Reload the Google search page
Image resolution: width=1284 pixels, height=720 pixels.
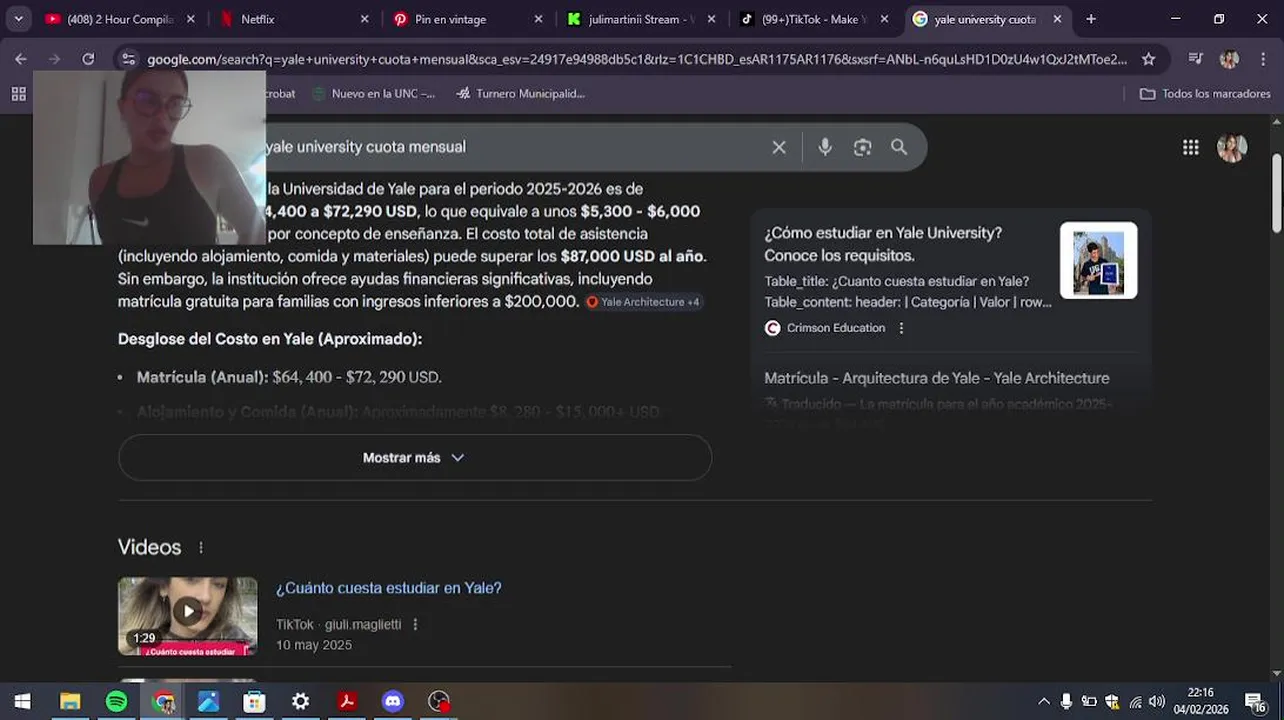click(88, 59)
